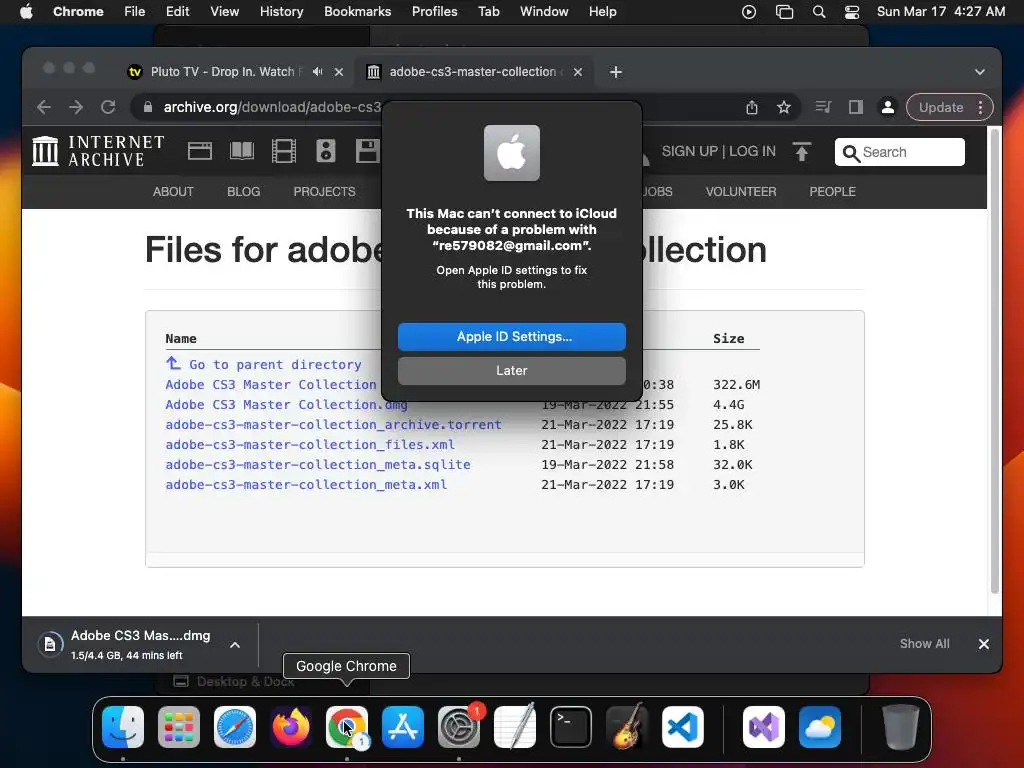Open Internet Archive Texts book icon
The image size is (1024, 768).
(x=242, y=151)
